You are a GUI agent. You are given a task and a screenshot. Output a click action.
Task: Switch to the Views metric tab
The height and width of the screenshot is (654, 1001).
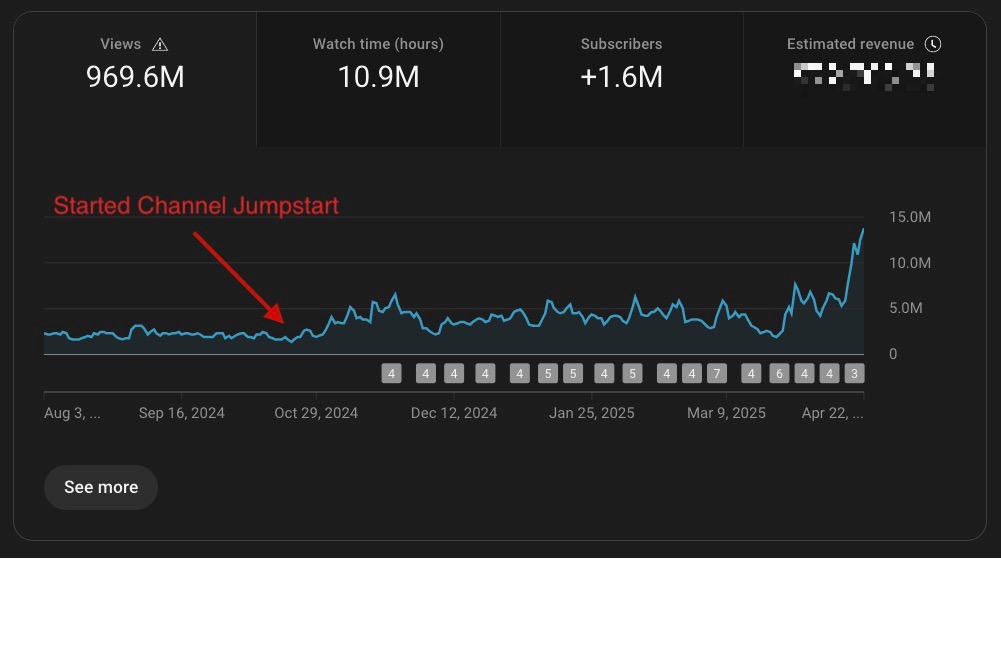[134, 60]
